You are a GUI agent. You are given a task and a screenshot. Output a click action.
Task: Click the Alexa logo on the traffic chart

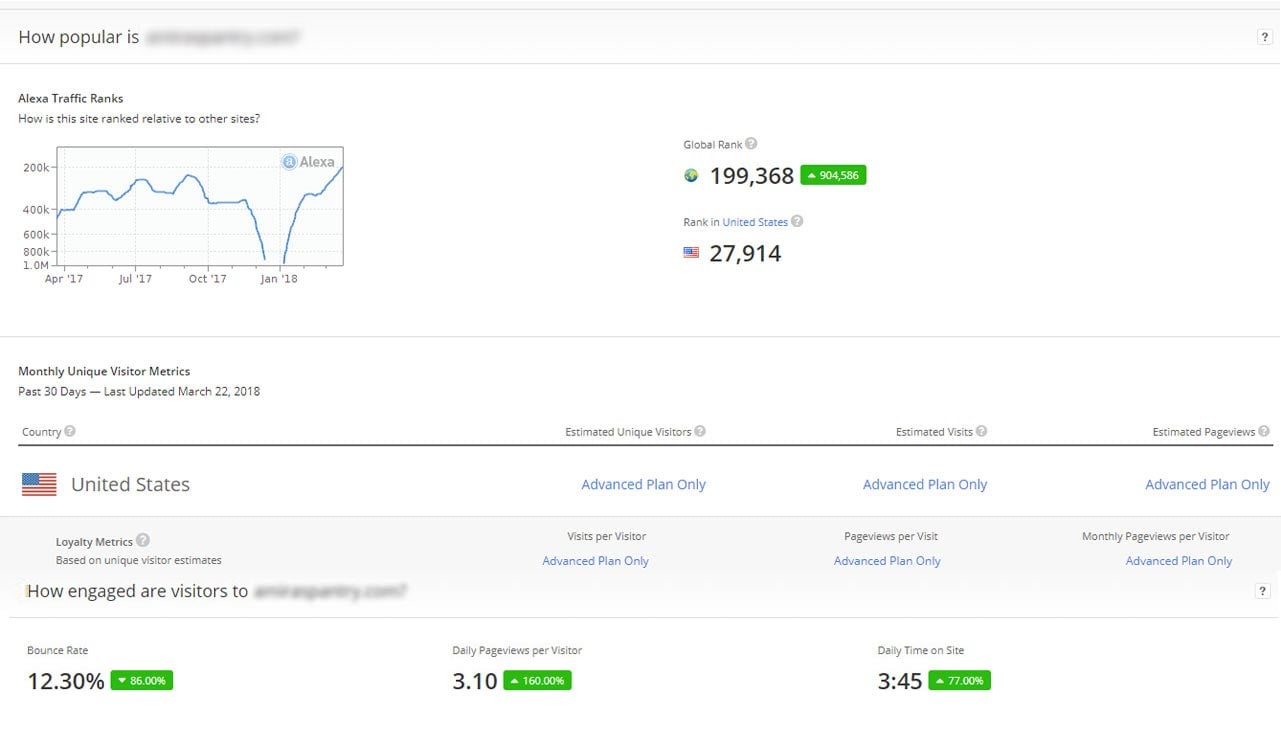pyautogui.click(x=309, y=161)
